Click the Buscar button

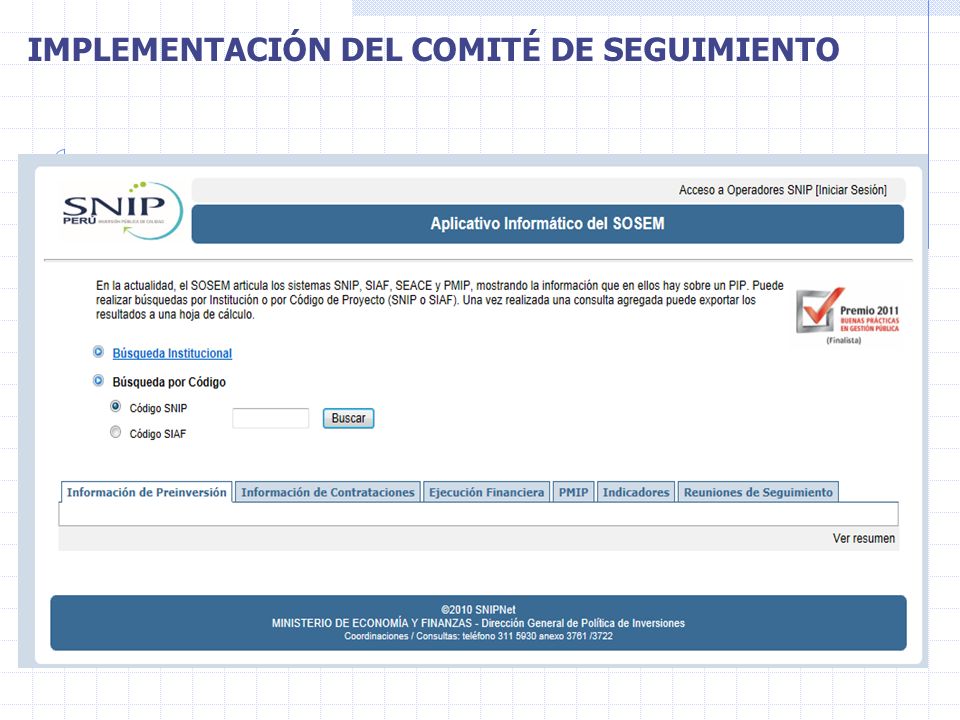coord(348,418)
